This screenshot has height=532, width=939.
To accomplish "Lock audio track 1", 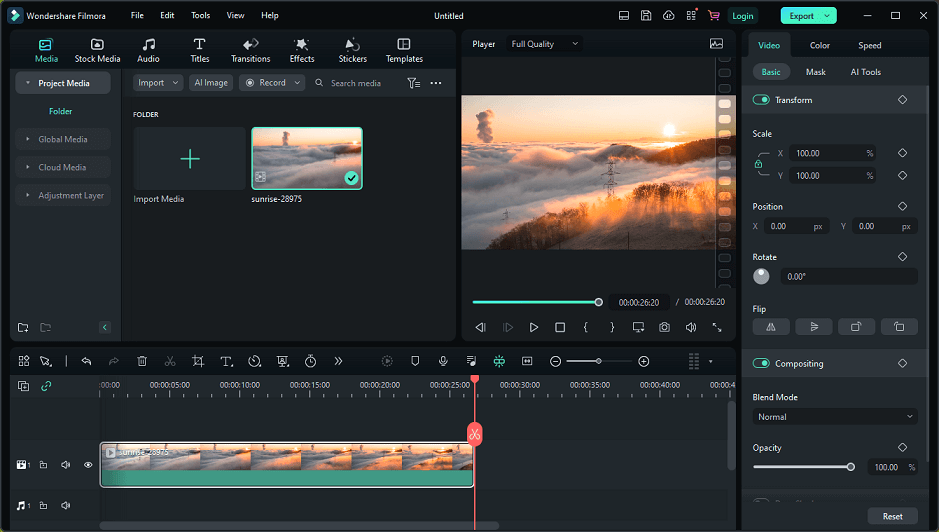I will (x=44, y=506).
